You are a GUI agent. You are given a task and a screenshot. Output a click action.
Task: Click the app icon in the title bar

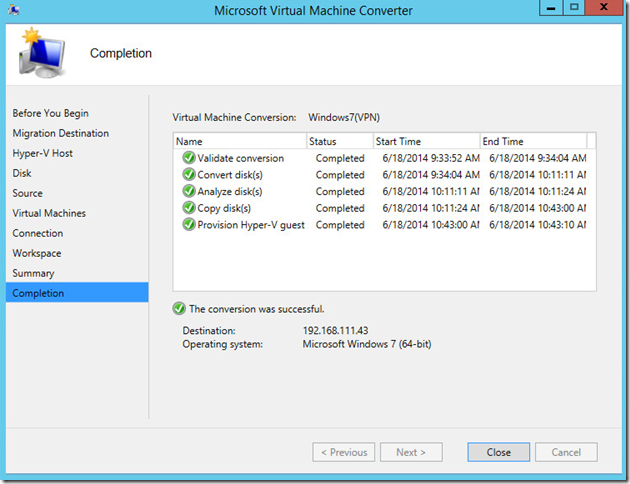click(14, 10)
